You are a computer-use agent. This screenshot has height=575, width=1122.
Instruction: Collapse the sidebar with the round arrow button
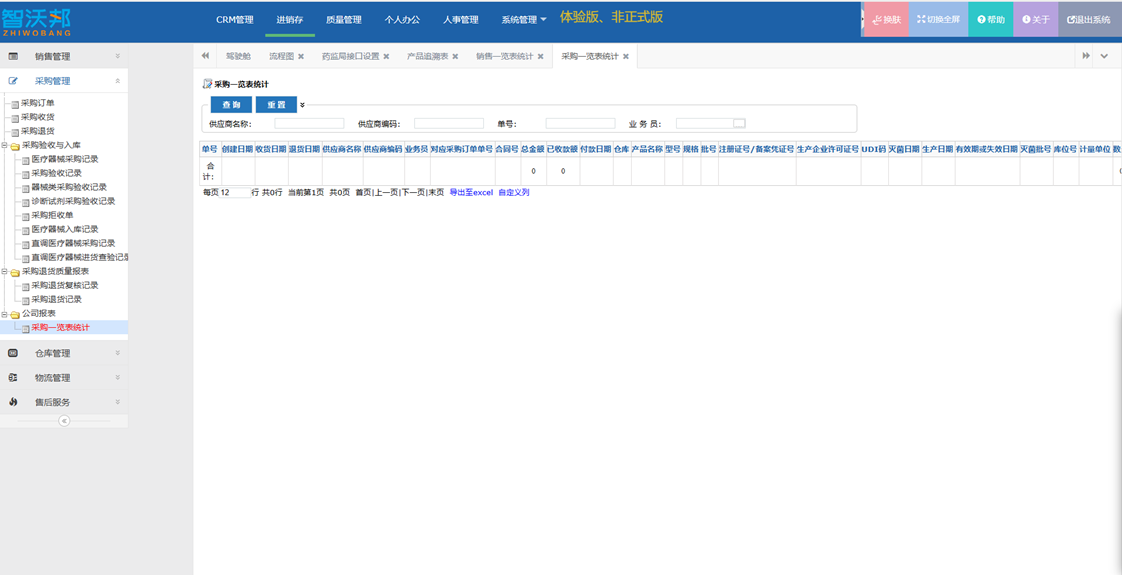point(64,421)
